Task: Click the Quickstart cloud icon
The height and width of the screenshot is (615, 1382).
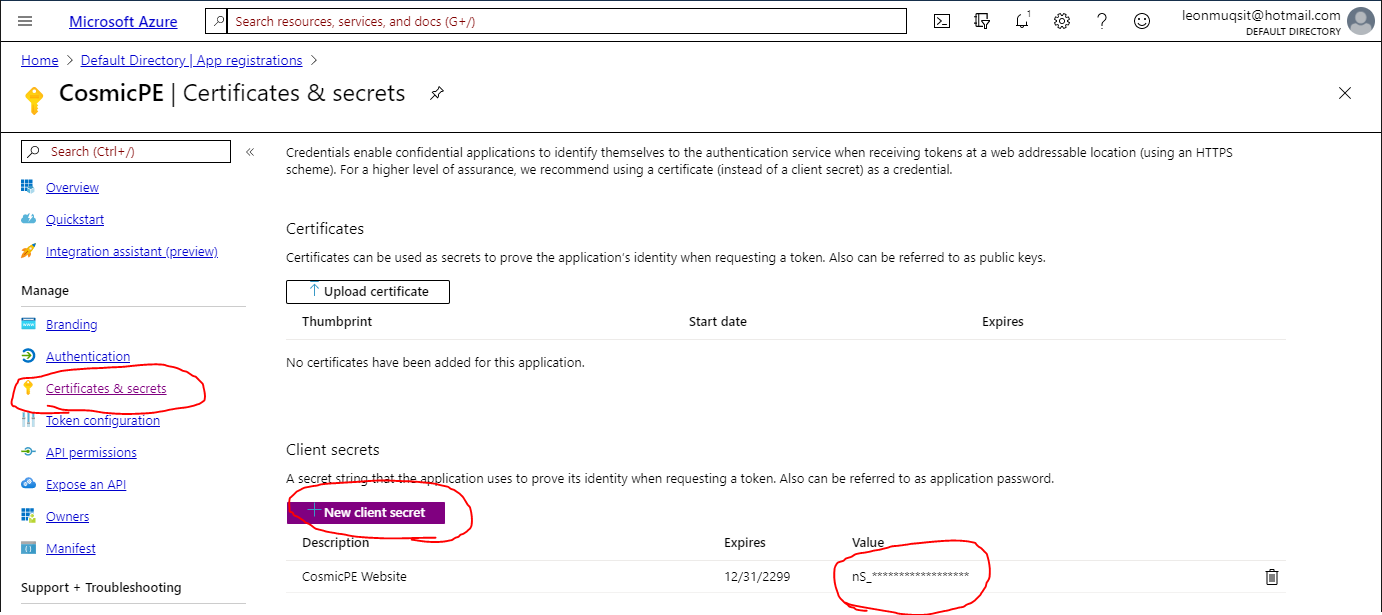Action: click(x=28, y=219)
